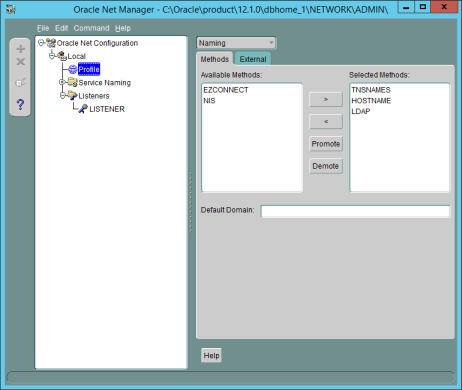Switch to the External tab

click(253, 59)
